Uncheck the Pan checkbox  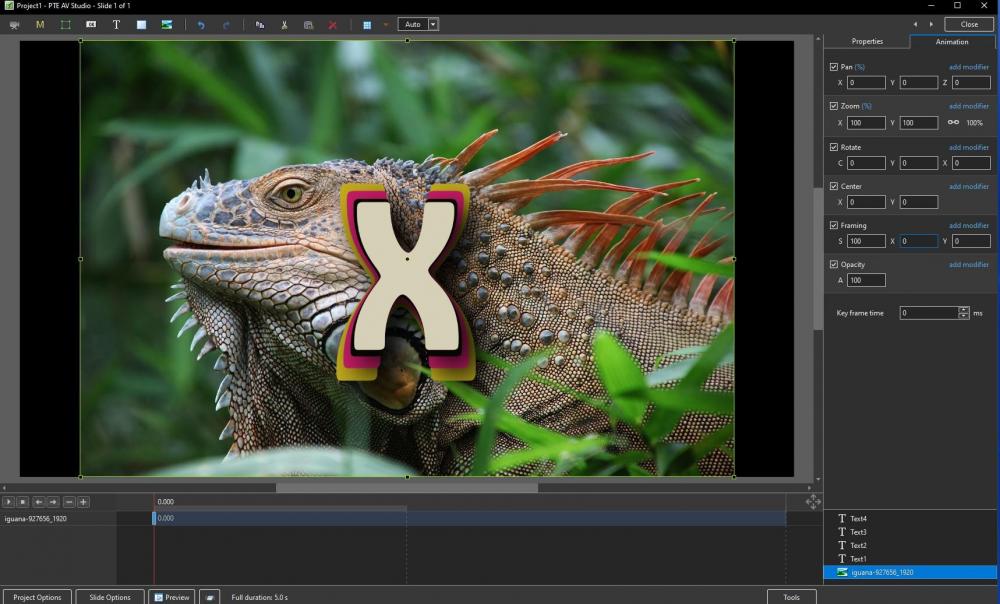[834, 67]
